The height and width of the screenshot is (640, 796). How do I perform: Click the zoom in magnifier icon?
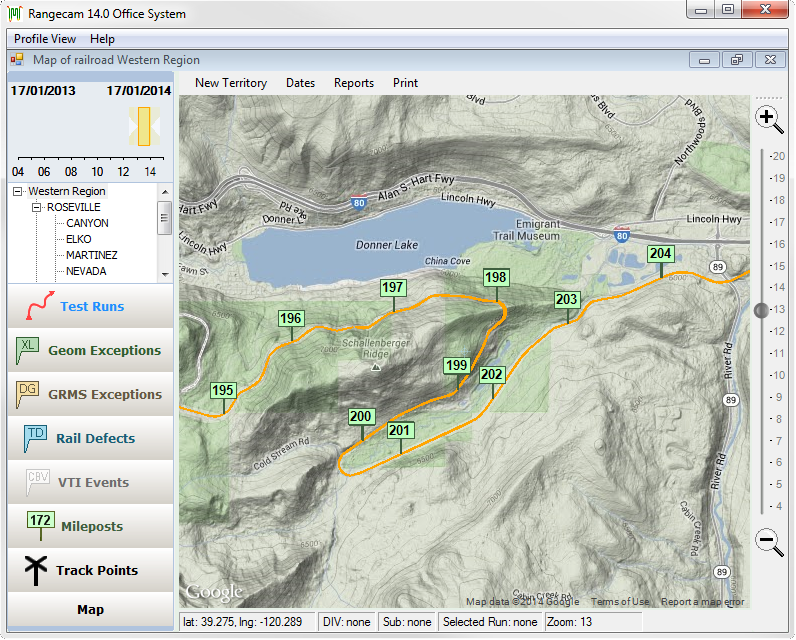[x=768, y=118]
